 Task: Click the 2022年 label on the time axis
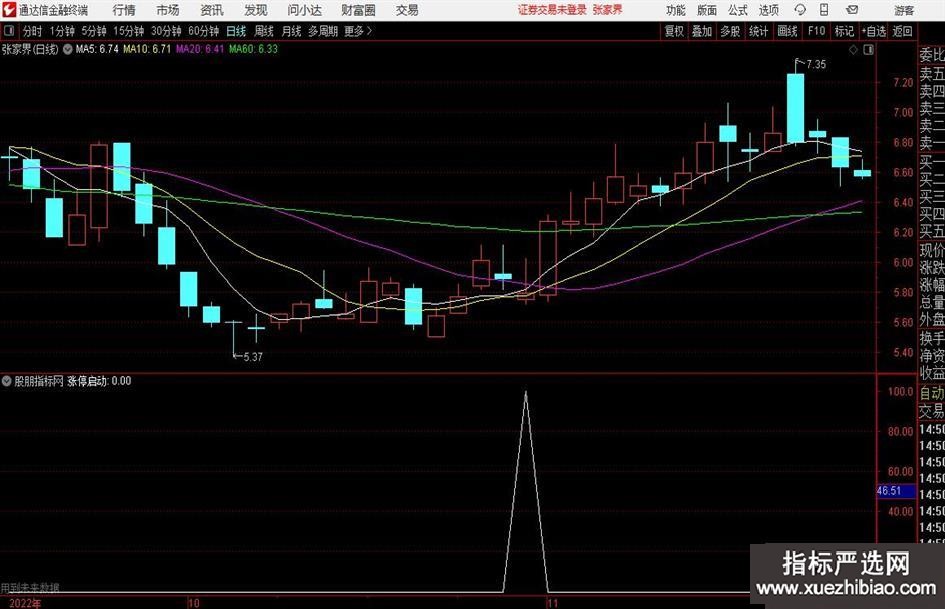pyautogui.click(x=25, y=603)
